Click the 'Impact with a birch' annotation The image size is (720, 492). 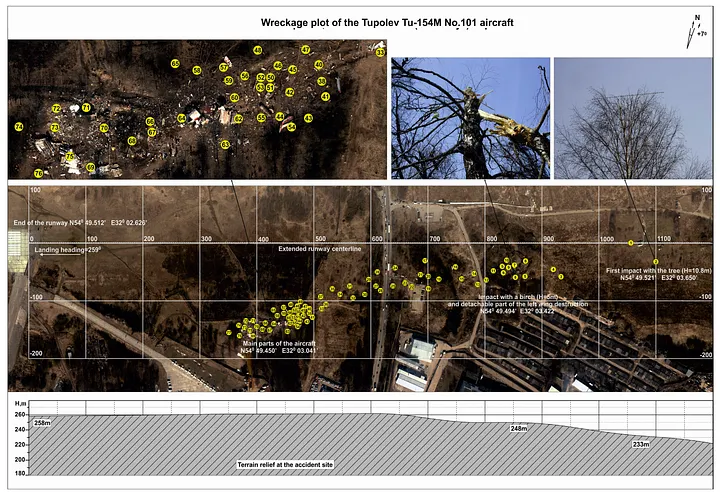point(518,304)
